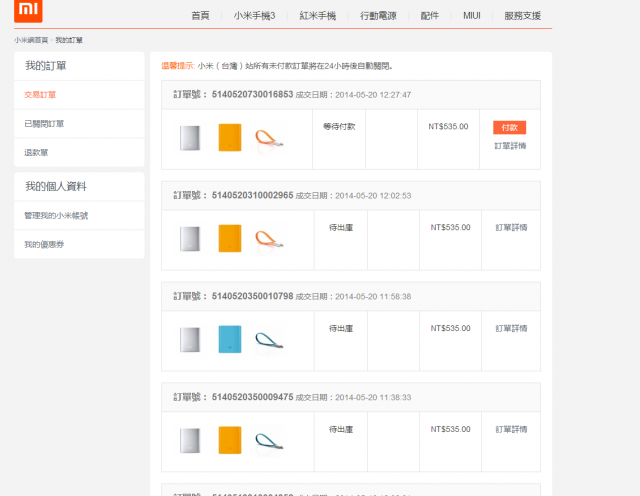Open 訂單詳情 for order 514052073001­6853
Image resolution: width=640 pixels, height=496 pixels.
pos(510,146)
